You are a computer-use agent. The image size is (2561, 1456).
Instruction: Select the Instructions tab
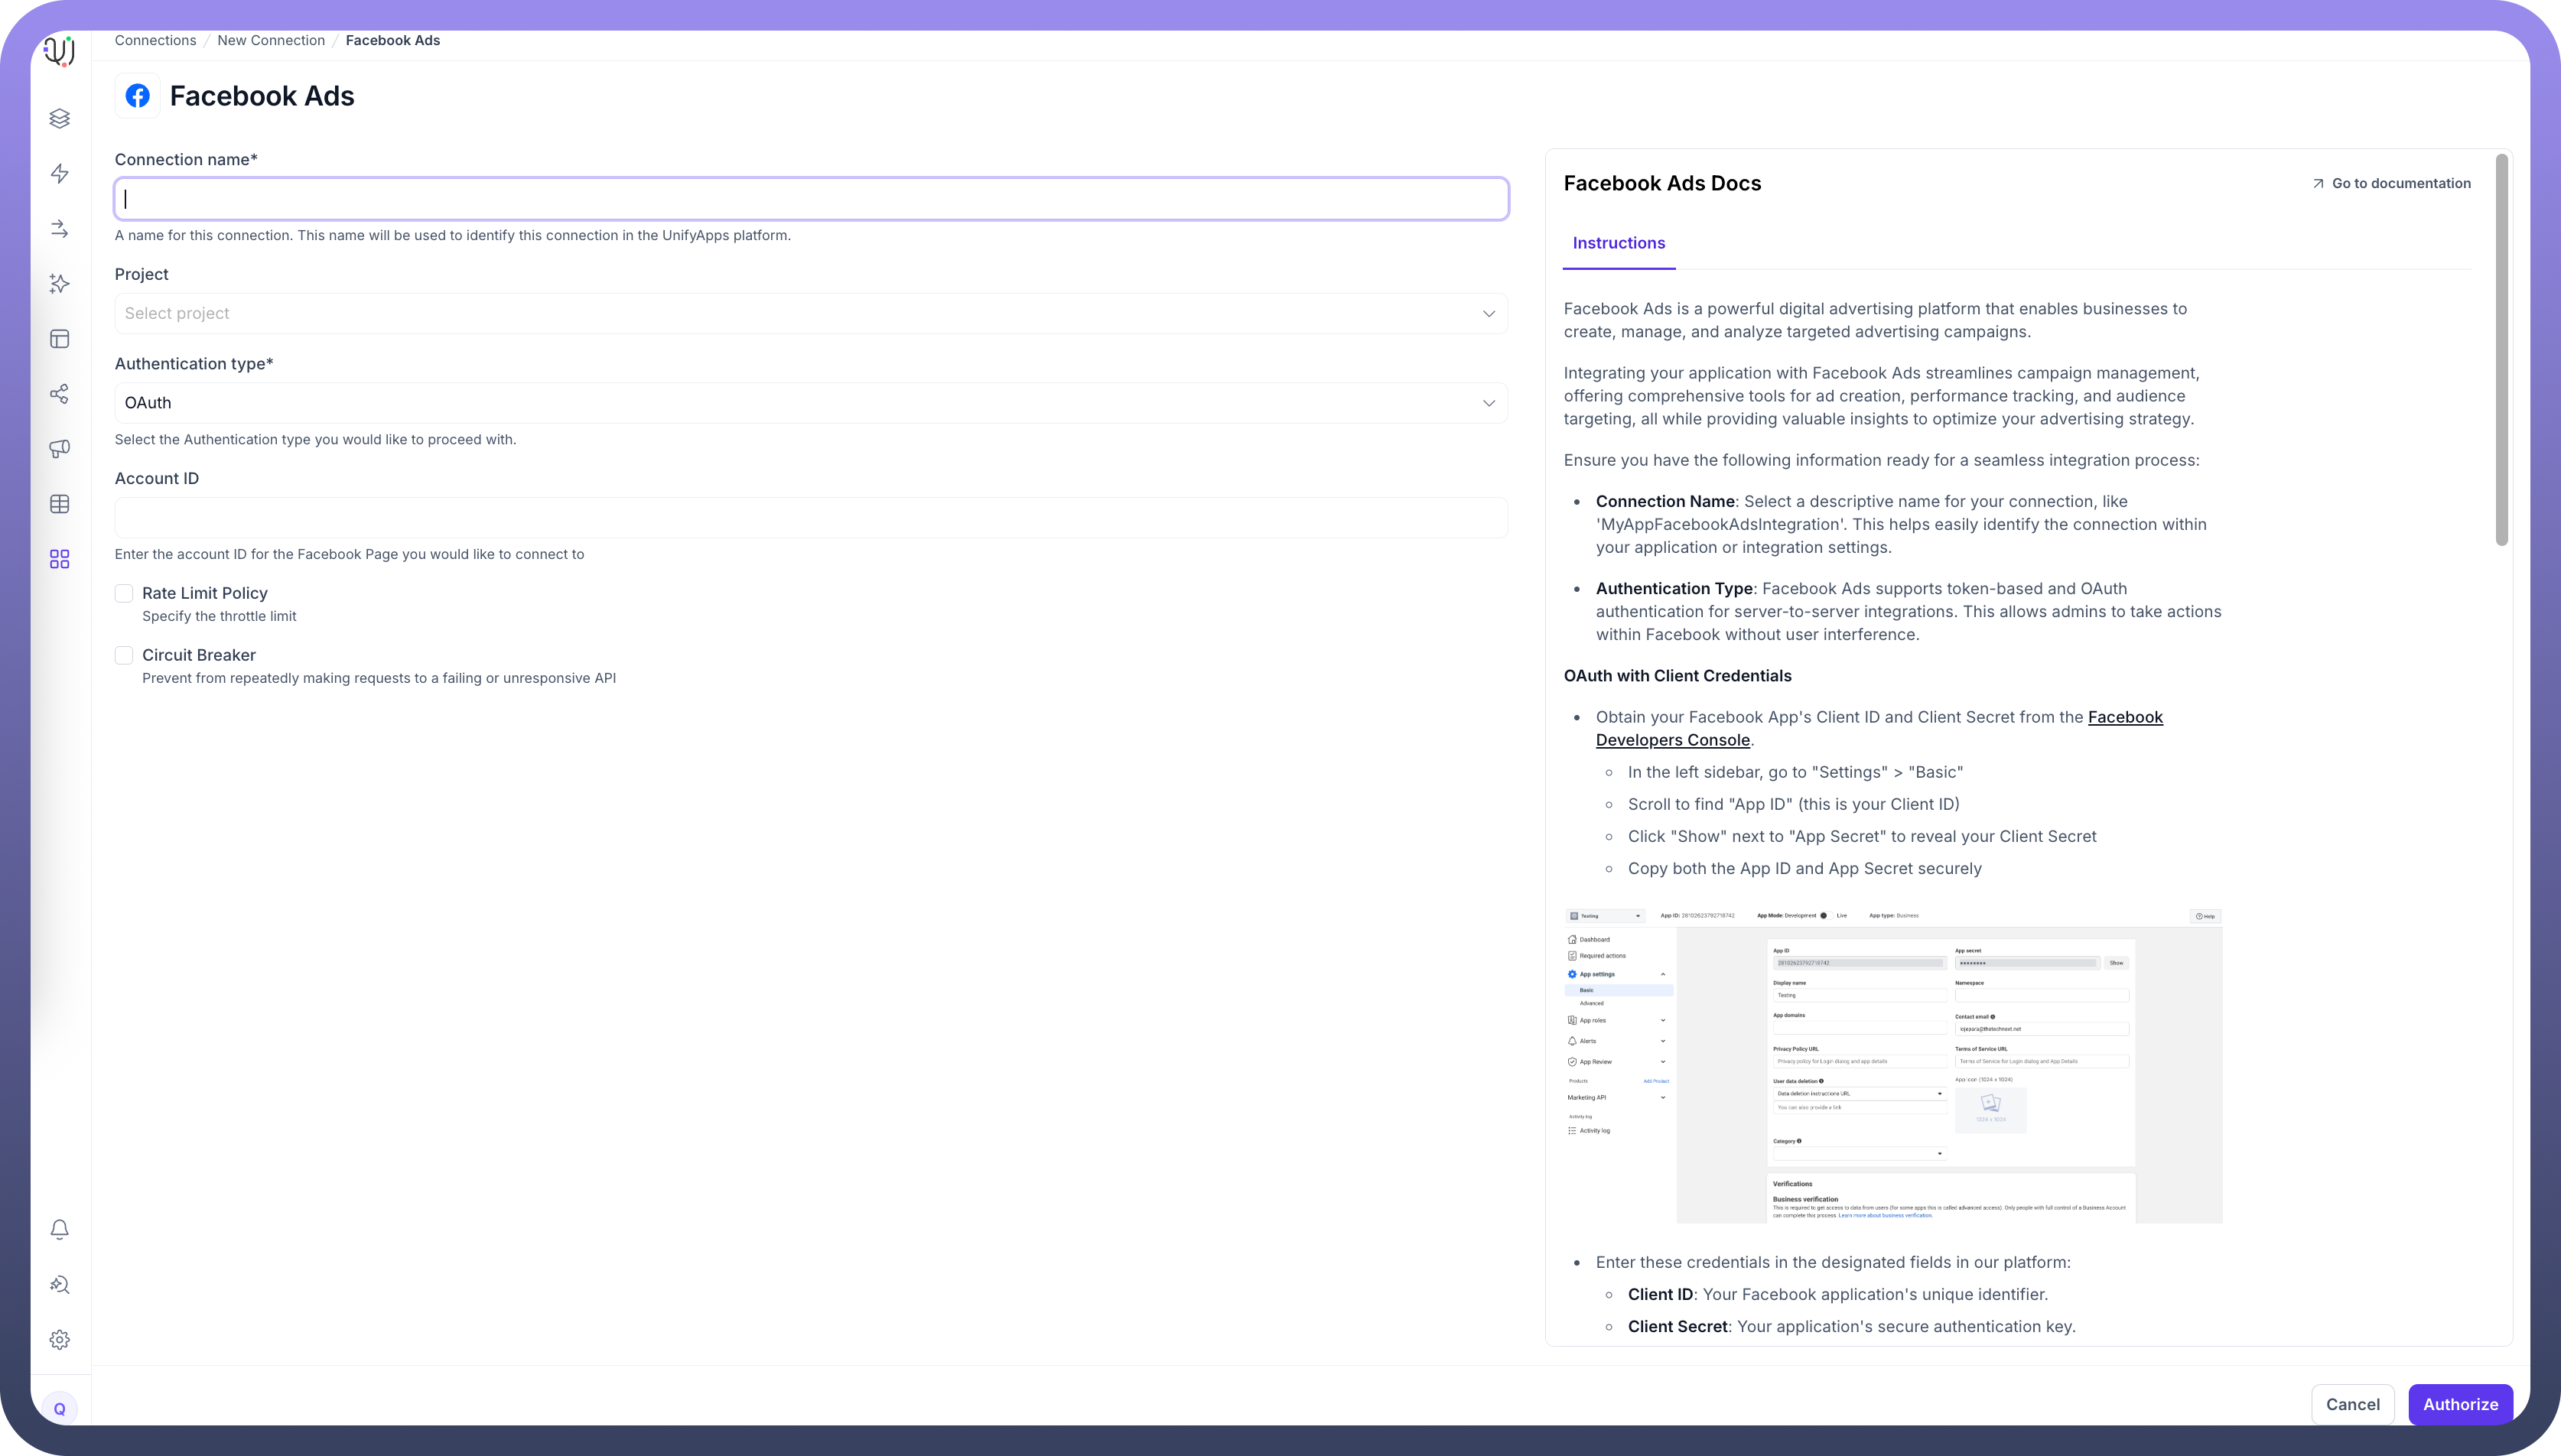pos(1618,243)
